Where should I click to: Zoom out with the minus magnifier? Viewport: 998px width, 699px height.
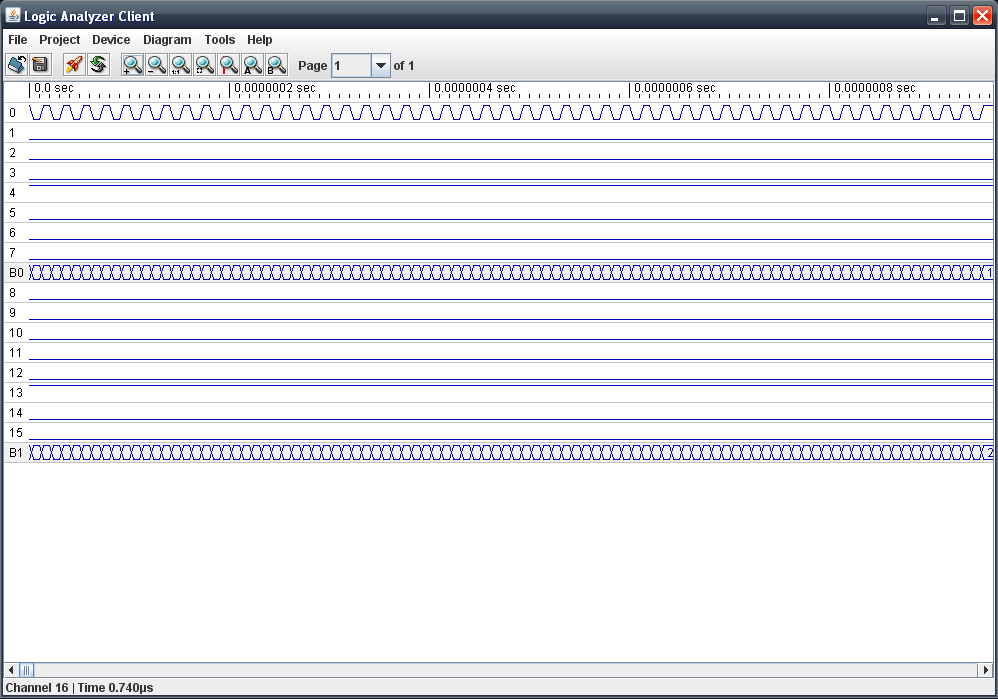[157, 65]
